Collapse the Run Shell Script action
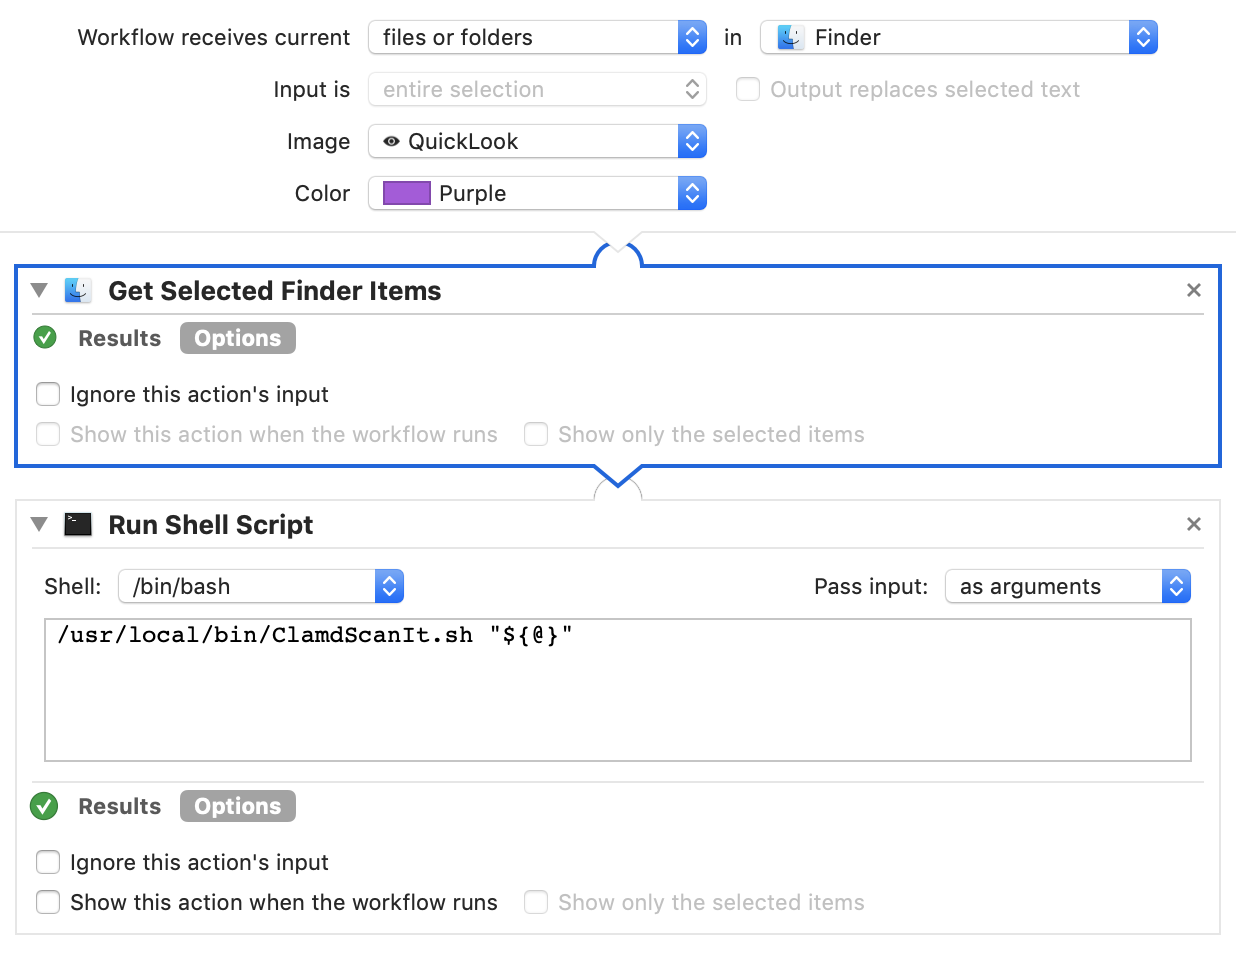The height and width of the screenshot is (958, 1236). (39, 525)
